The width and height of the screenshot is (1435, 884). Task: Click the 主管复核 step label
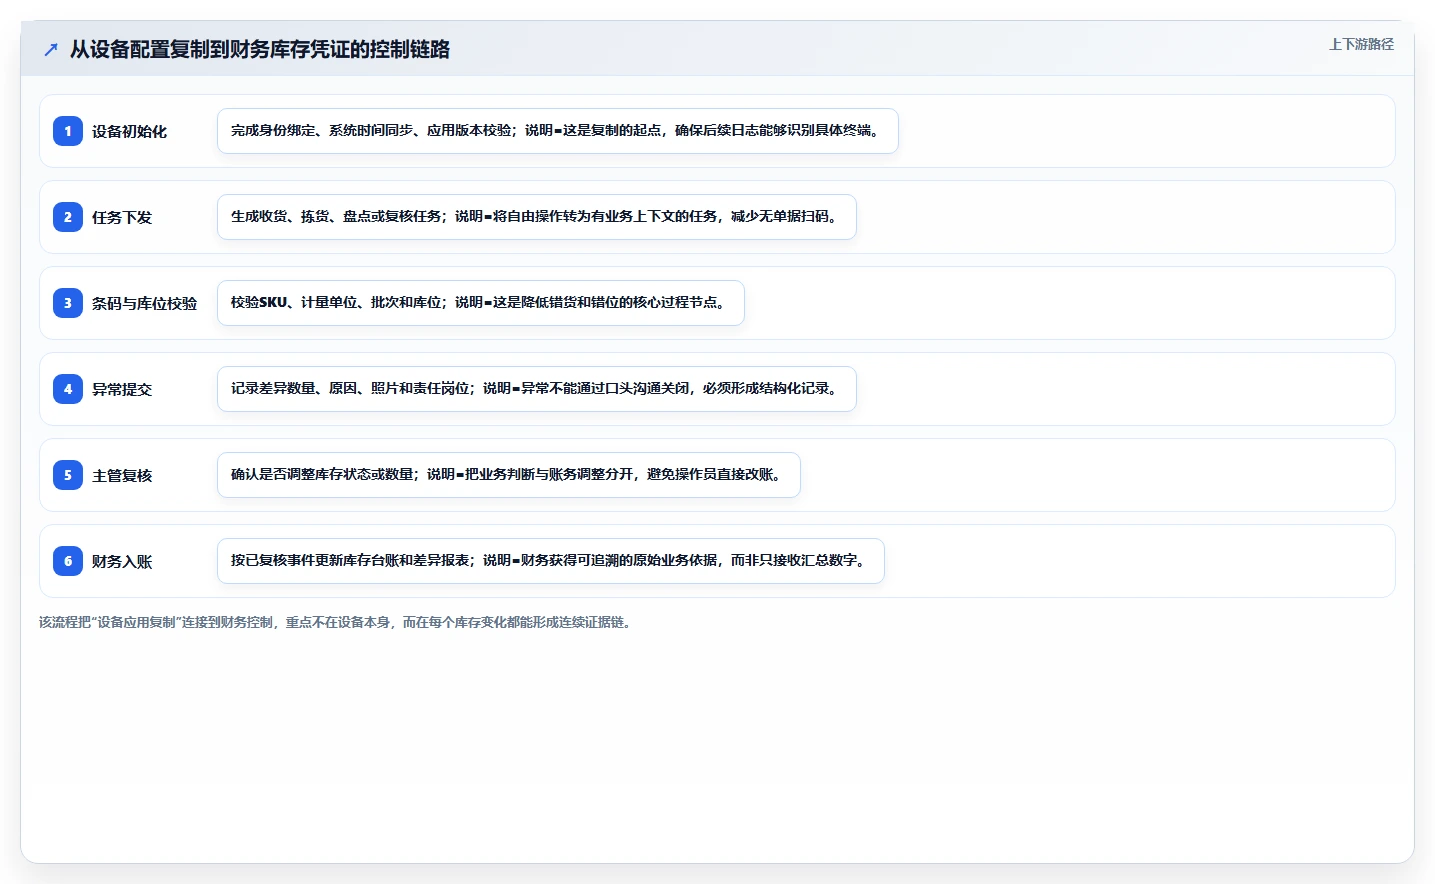122,475
